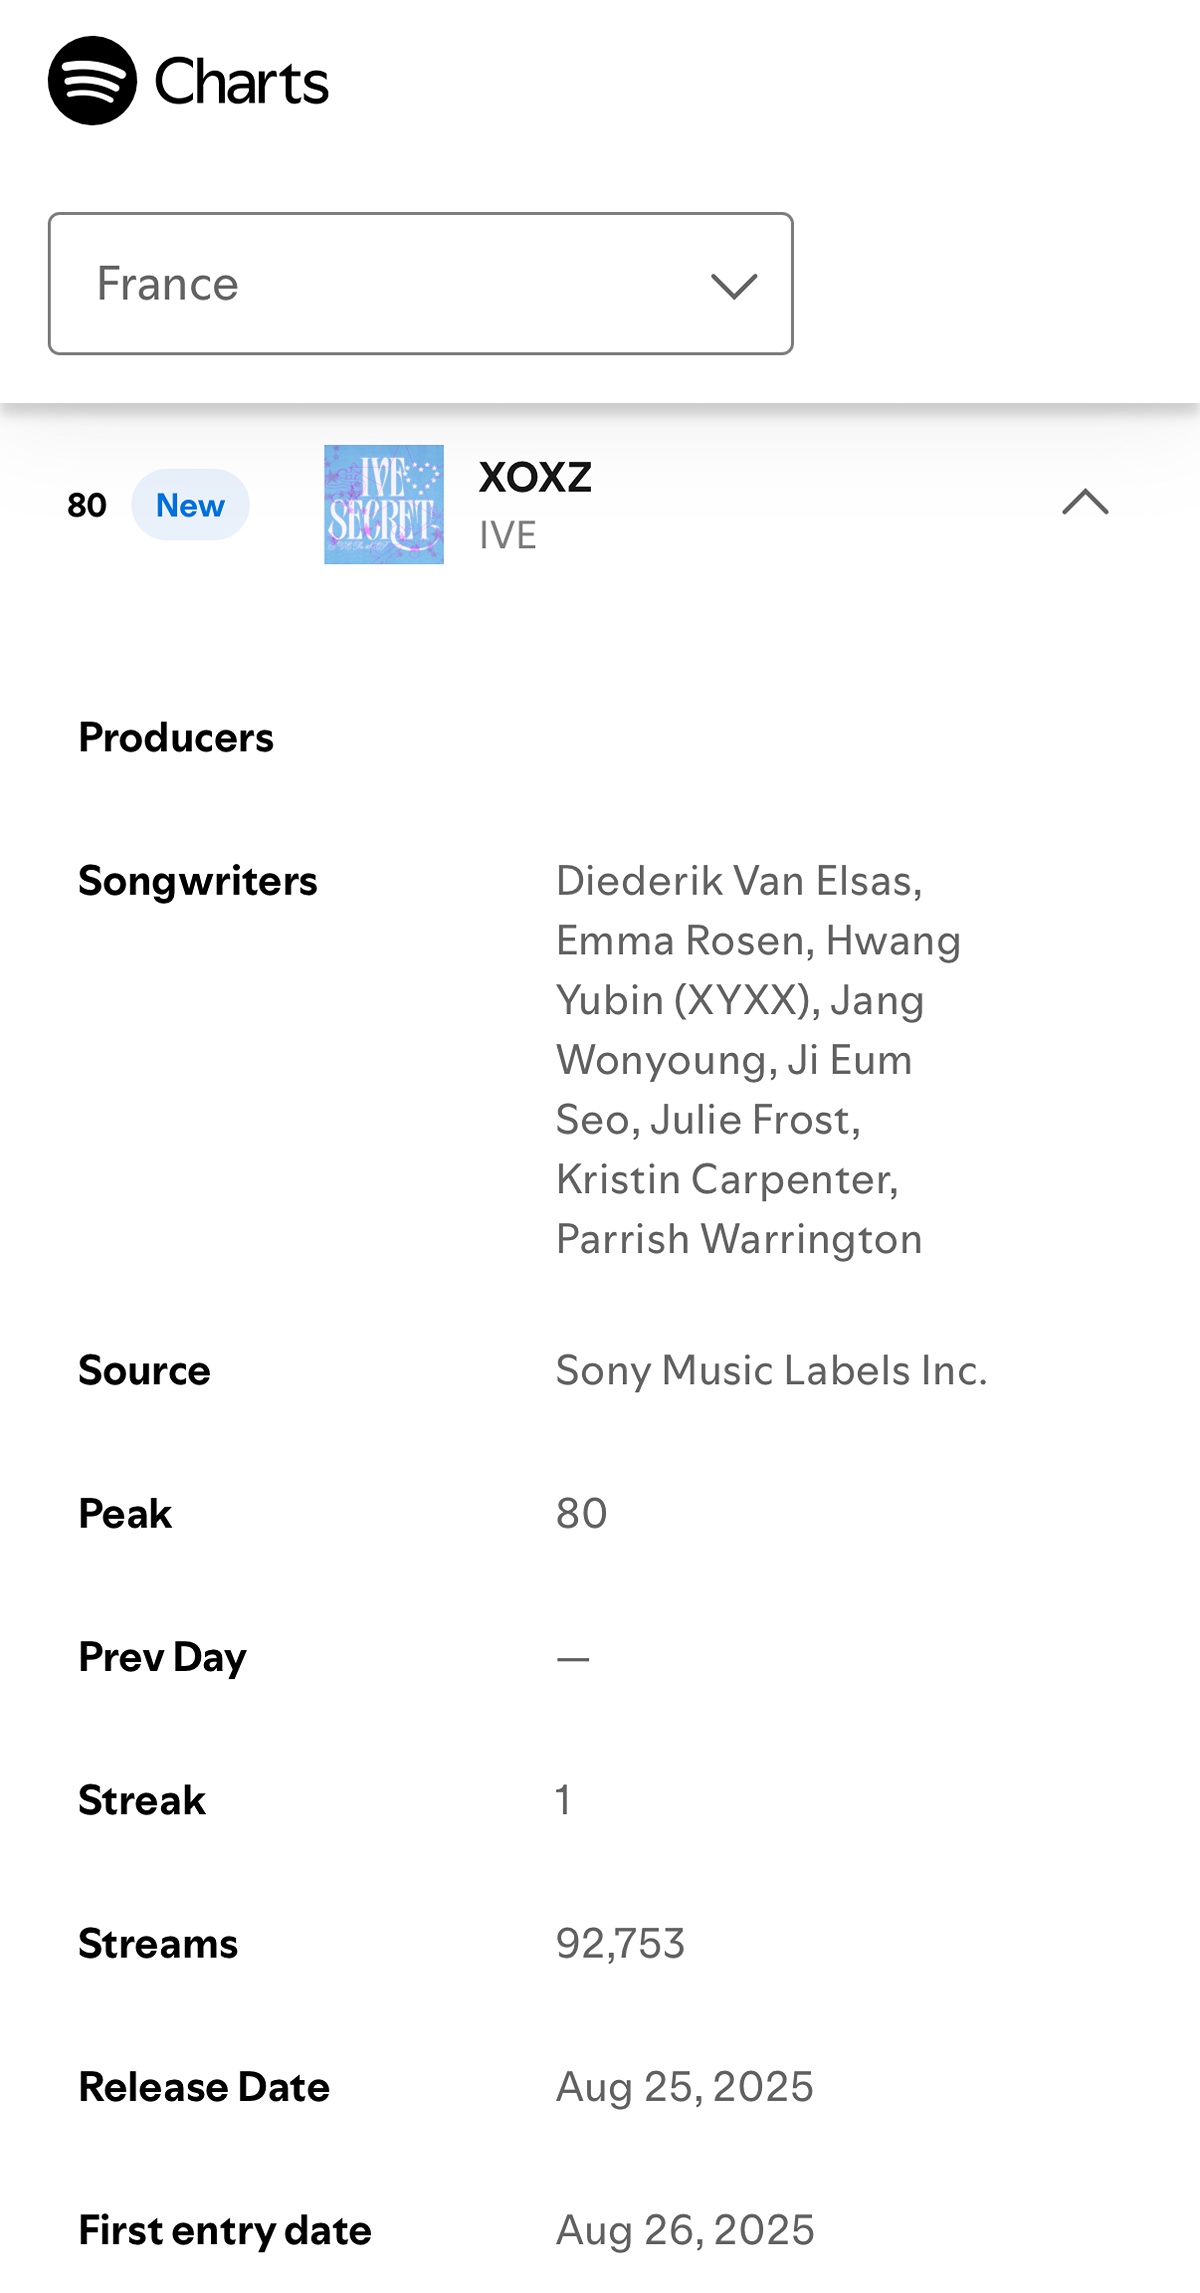
Task: Open the IVE artist link
Action: [x=508, y=536]
